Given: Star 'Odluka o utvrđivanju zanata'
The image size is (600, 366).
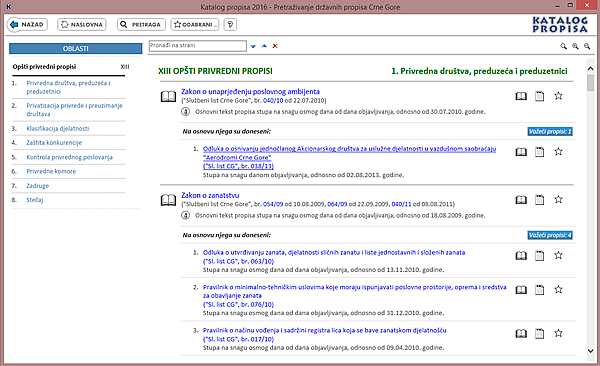Looking at the screenshot, I should (558, 255).
